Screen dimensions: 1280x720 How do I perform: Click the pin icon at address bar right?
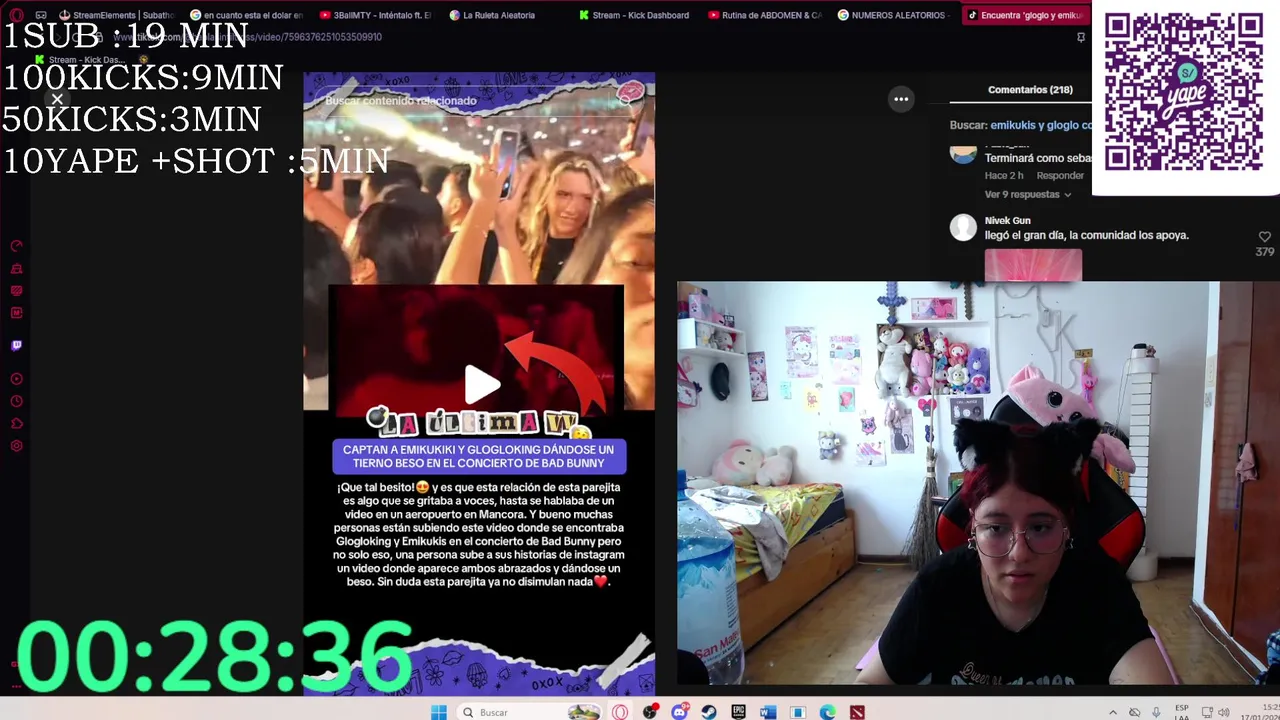1081,37
